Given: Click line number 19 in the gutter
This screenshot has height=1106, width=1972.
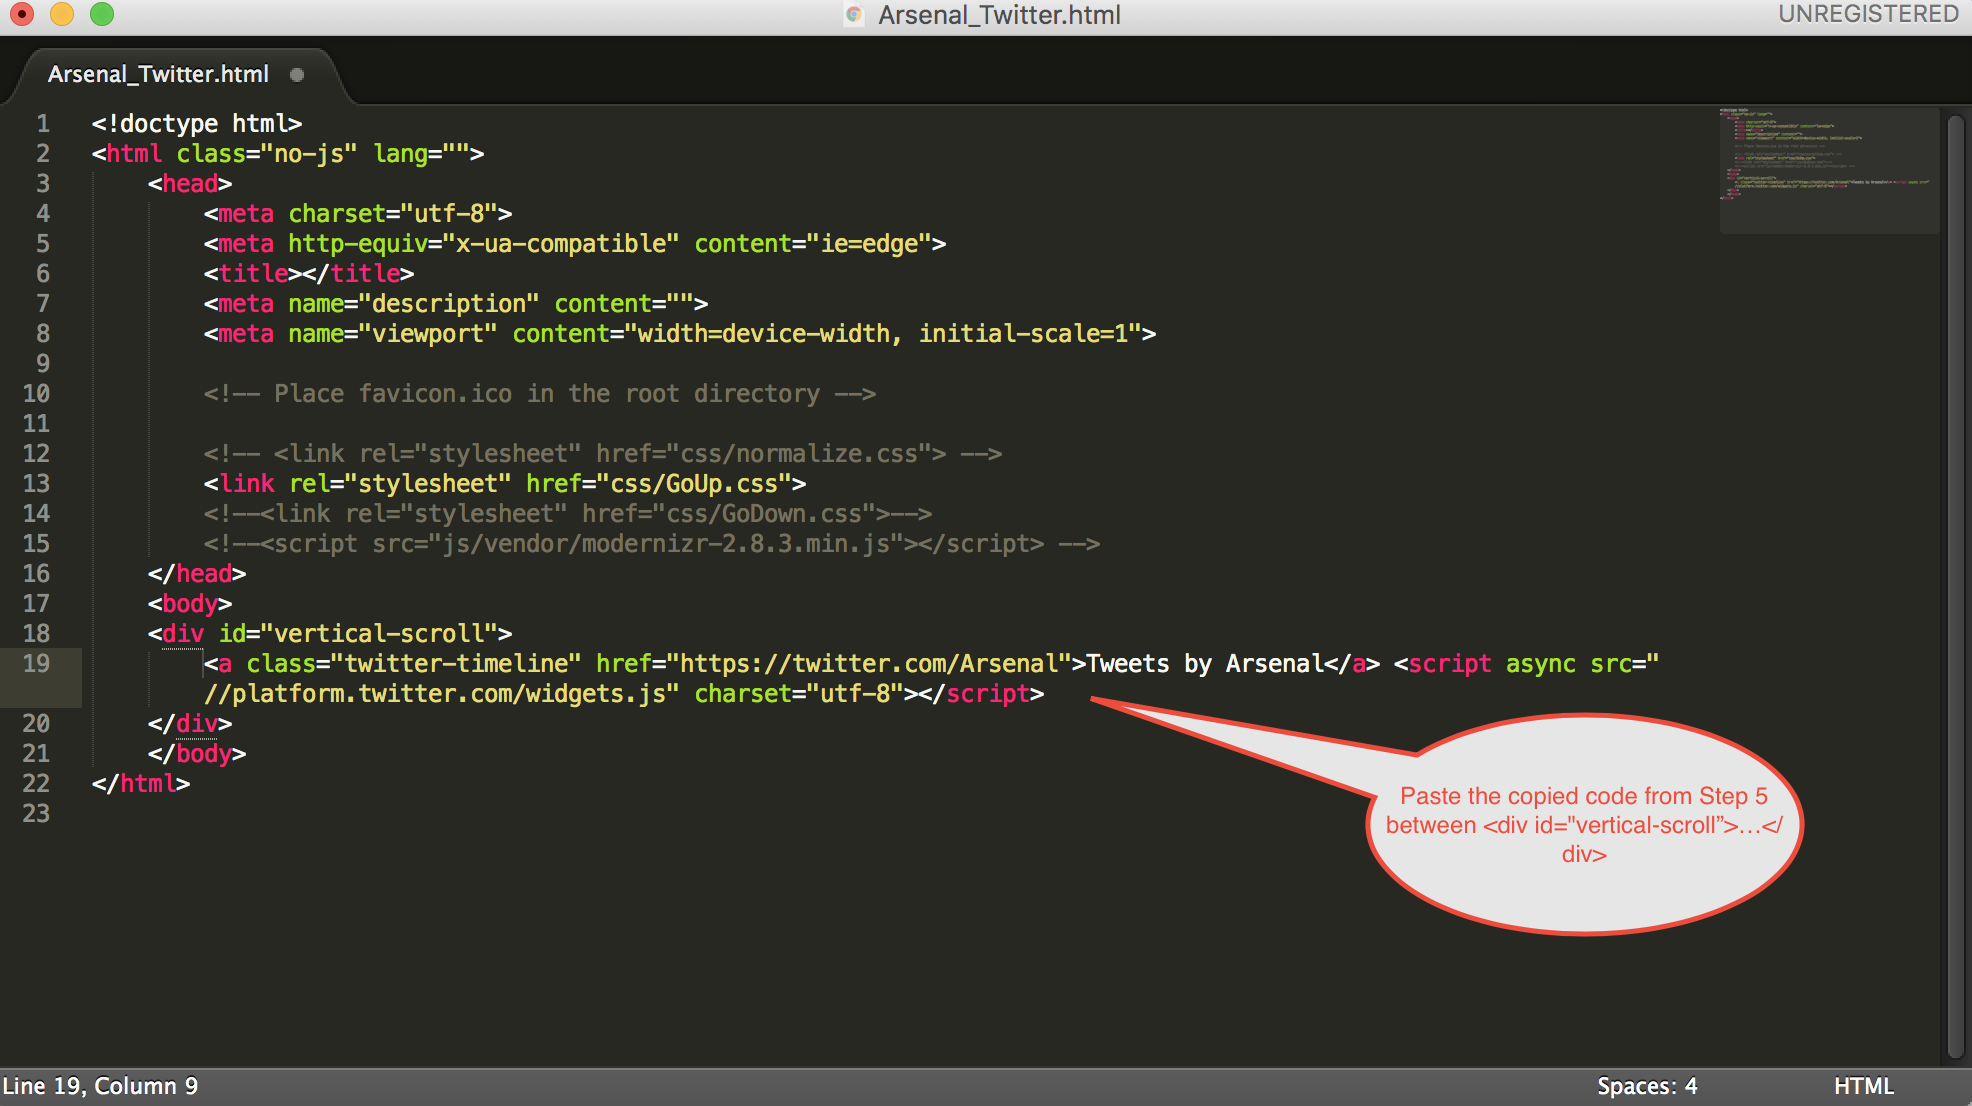Looking at the screenshot, I should tap(36, 664).
